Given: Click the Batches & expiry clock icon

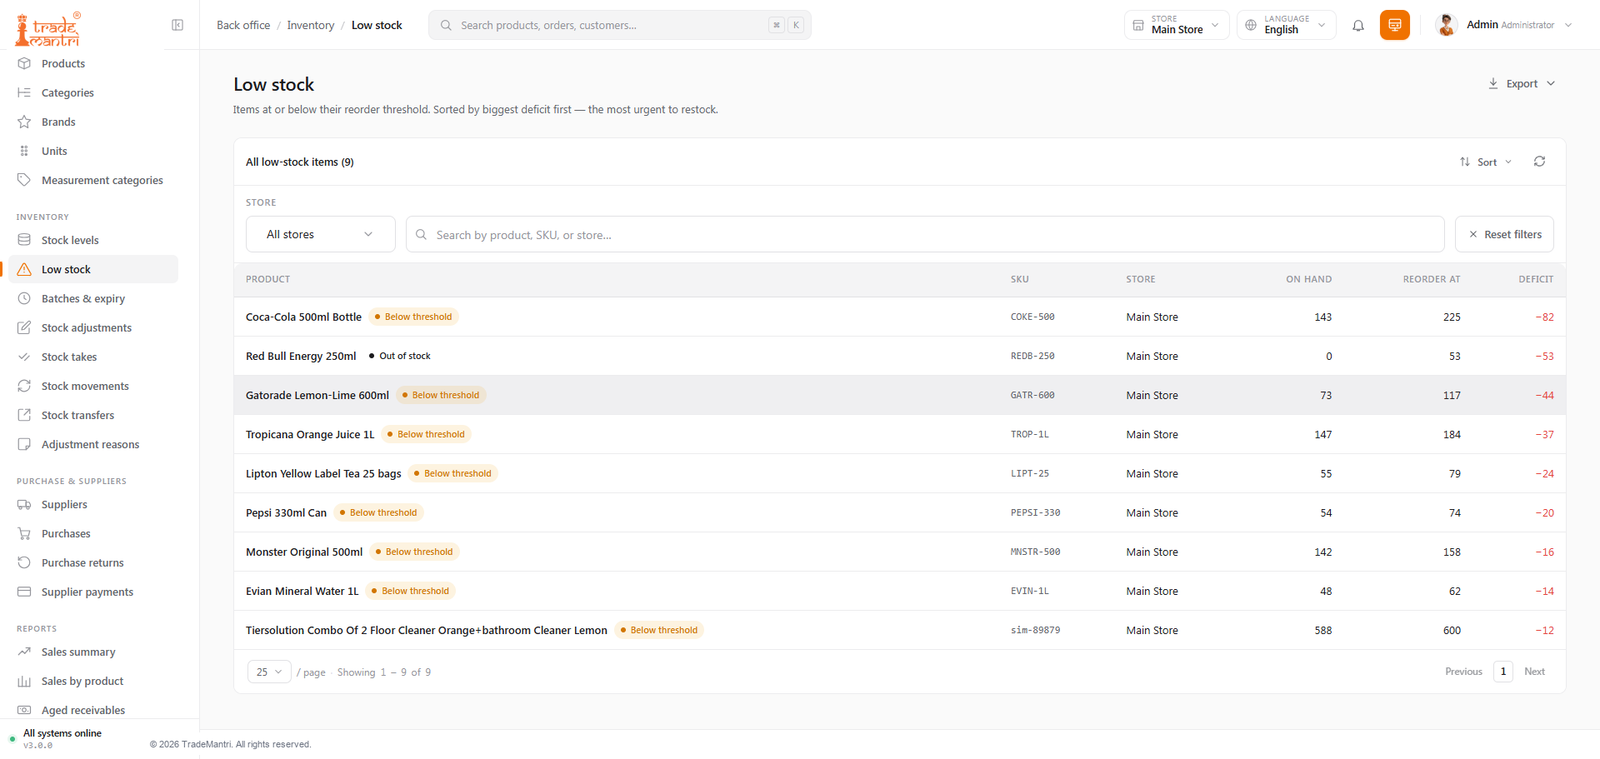Looking at the screenshot, I should tap(24, 298).
